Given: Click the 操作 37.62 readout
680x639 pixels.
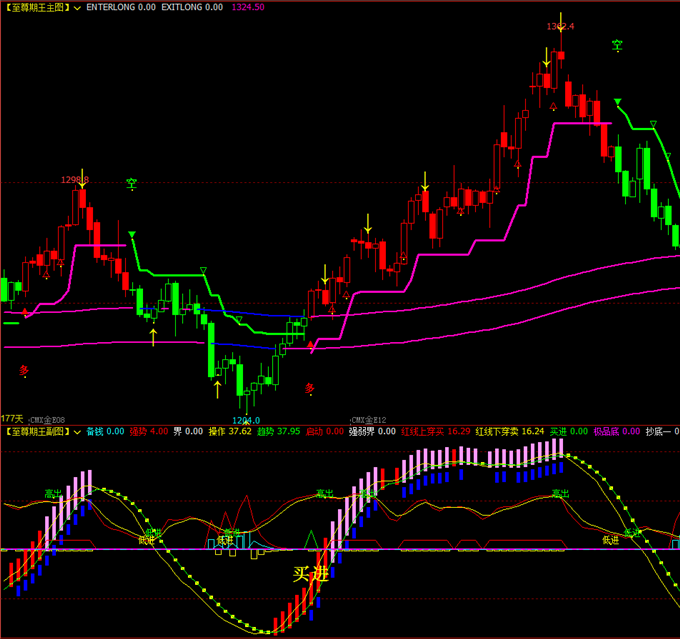Looking at the screenshot, I should tap(230, 432).
